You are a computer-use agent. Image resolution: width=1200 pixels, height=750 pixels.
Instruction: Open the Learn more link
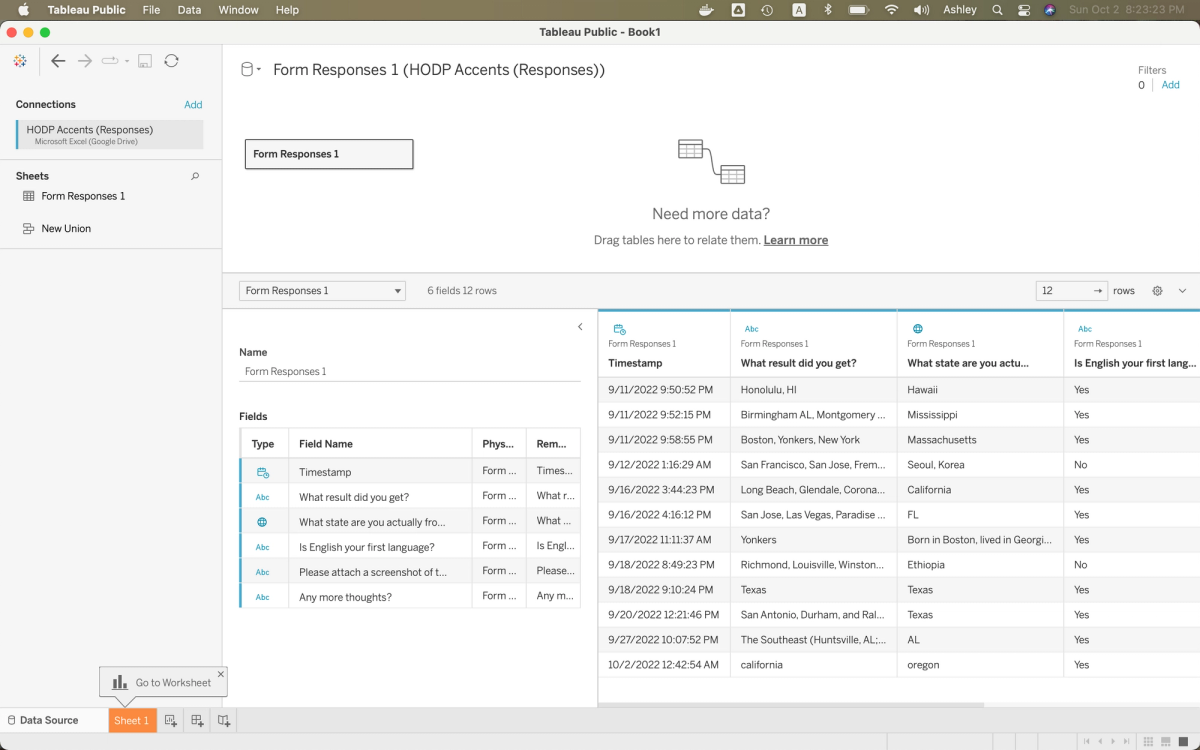[795, 240]
